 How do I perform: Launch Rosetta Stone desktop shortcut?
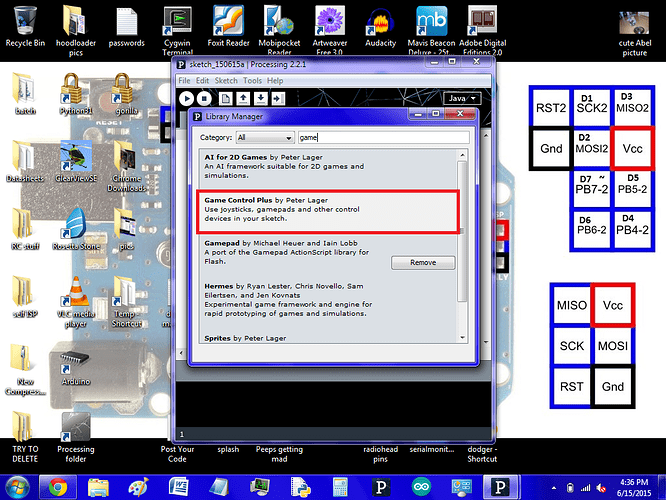click(76, 229)
